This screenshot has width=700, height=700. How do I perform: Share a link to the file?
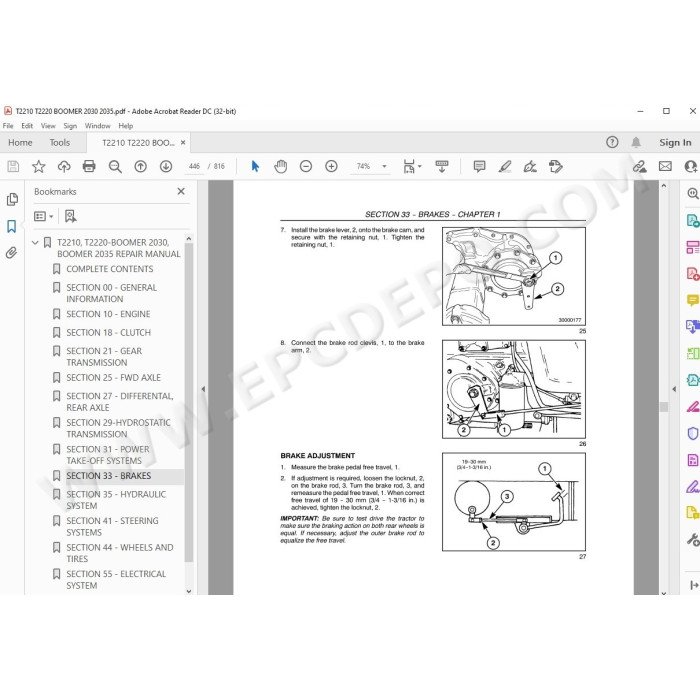point(640,167)
